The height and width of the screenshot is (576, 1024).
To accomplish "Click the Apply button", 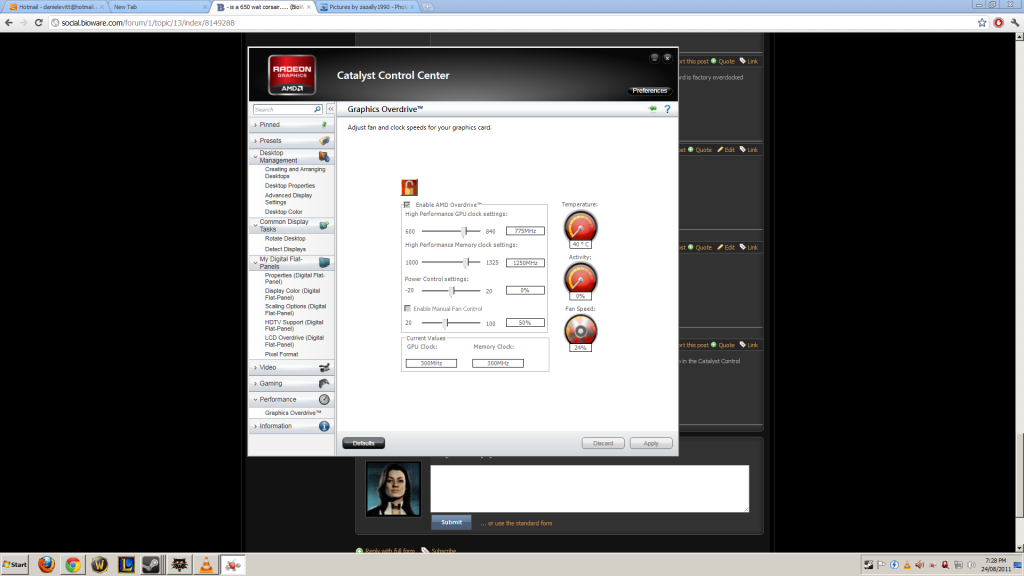I will coord(651,443).
